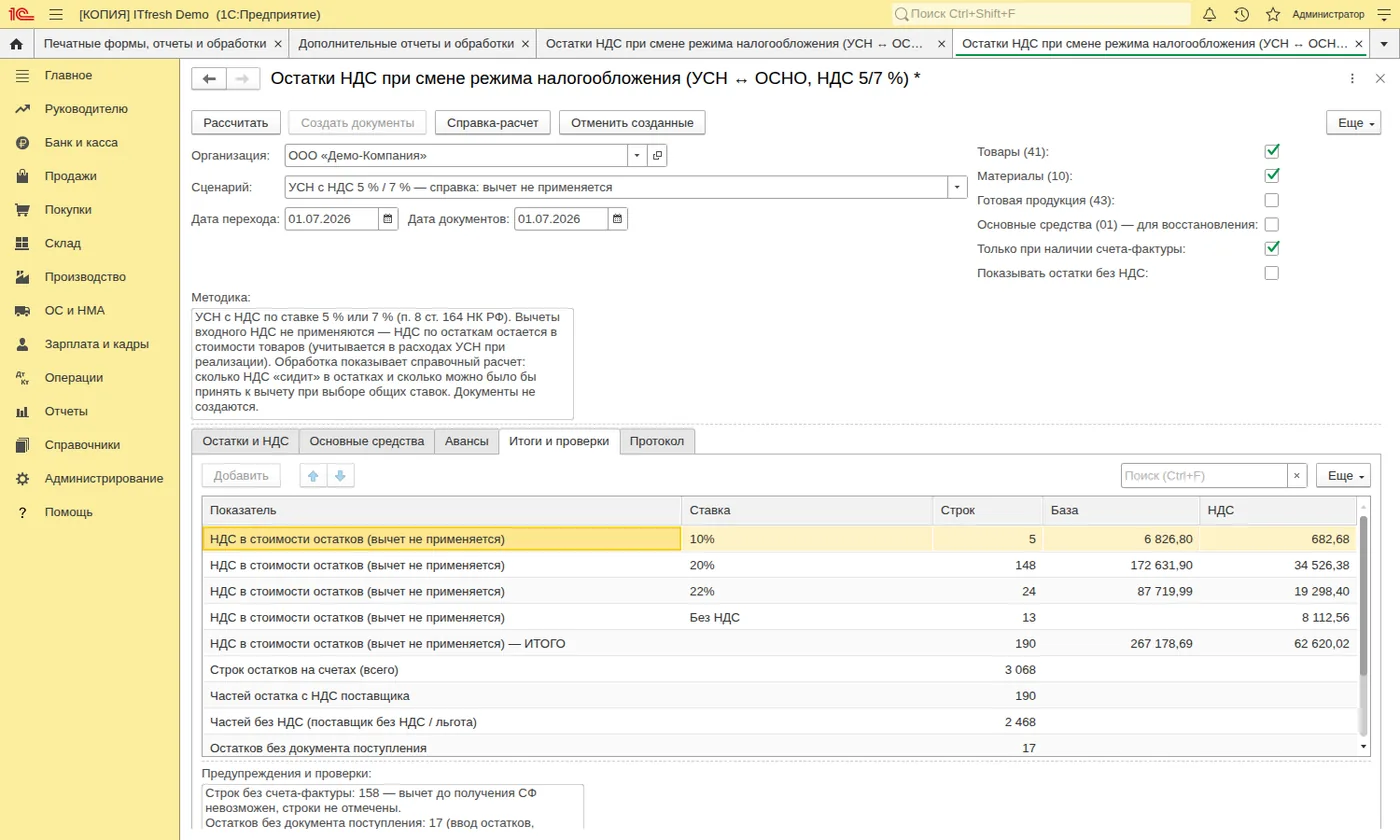Move row down with blue arrow
1400x840 pixels.
pos(340,476)
